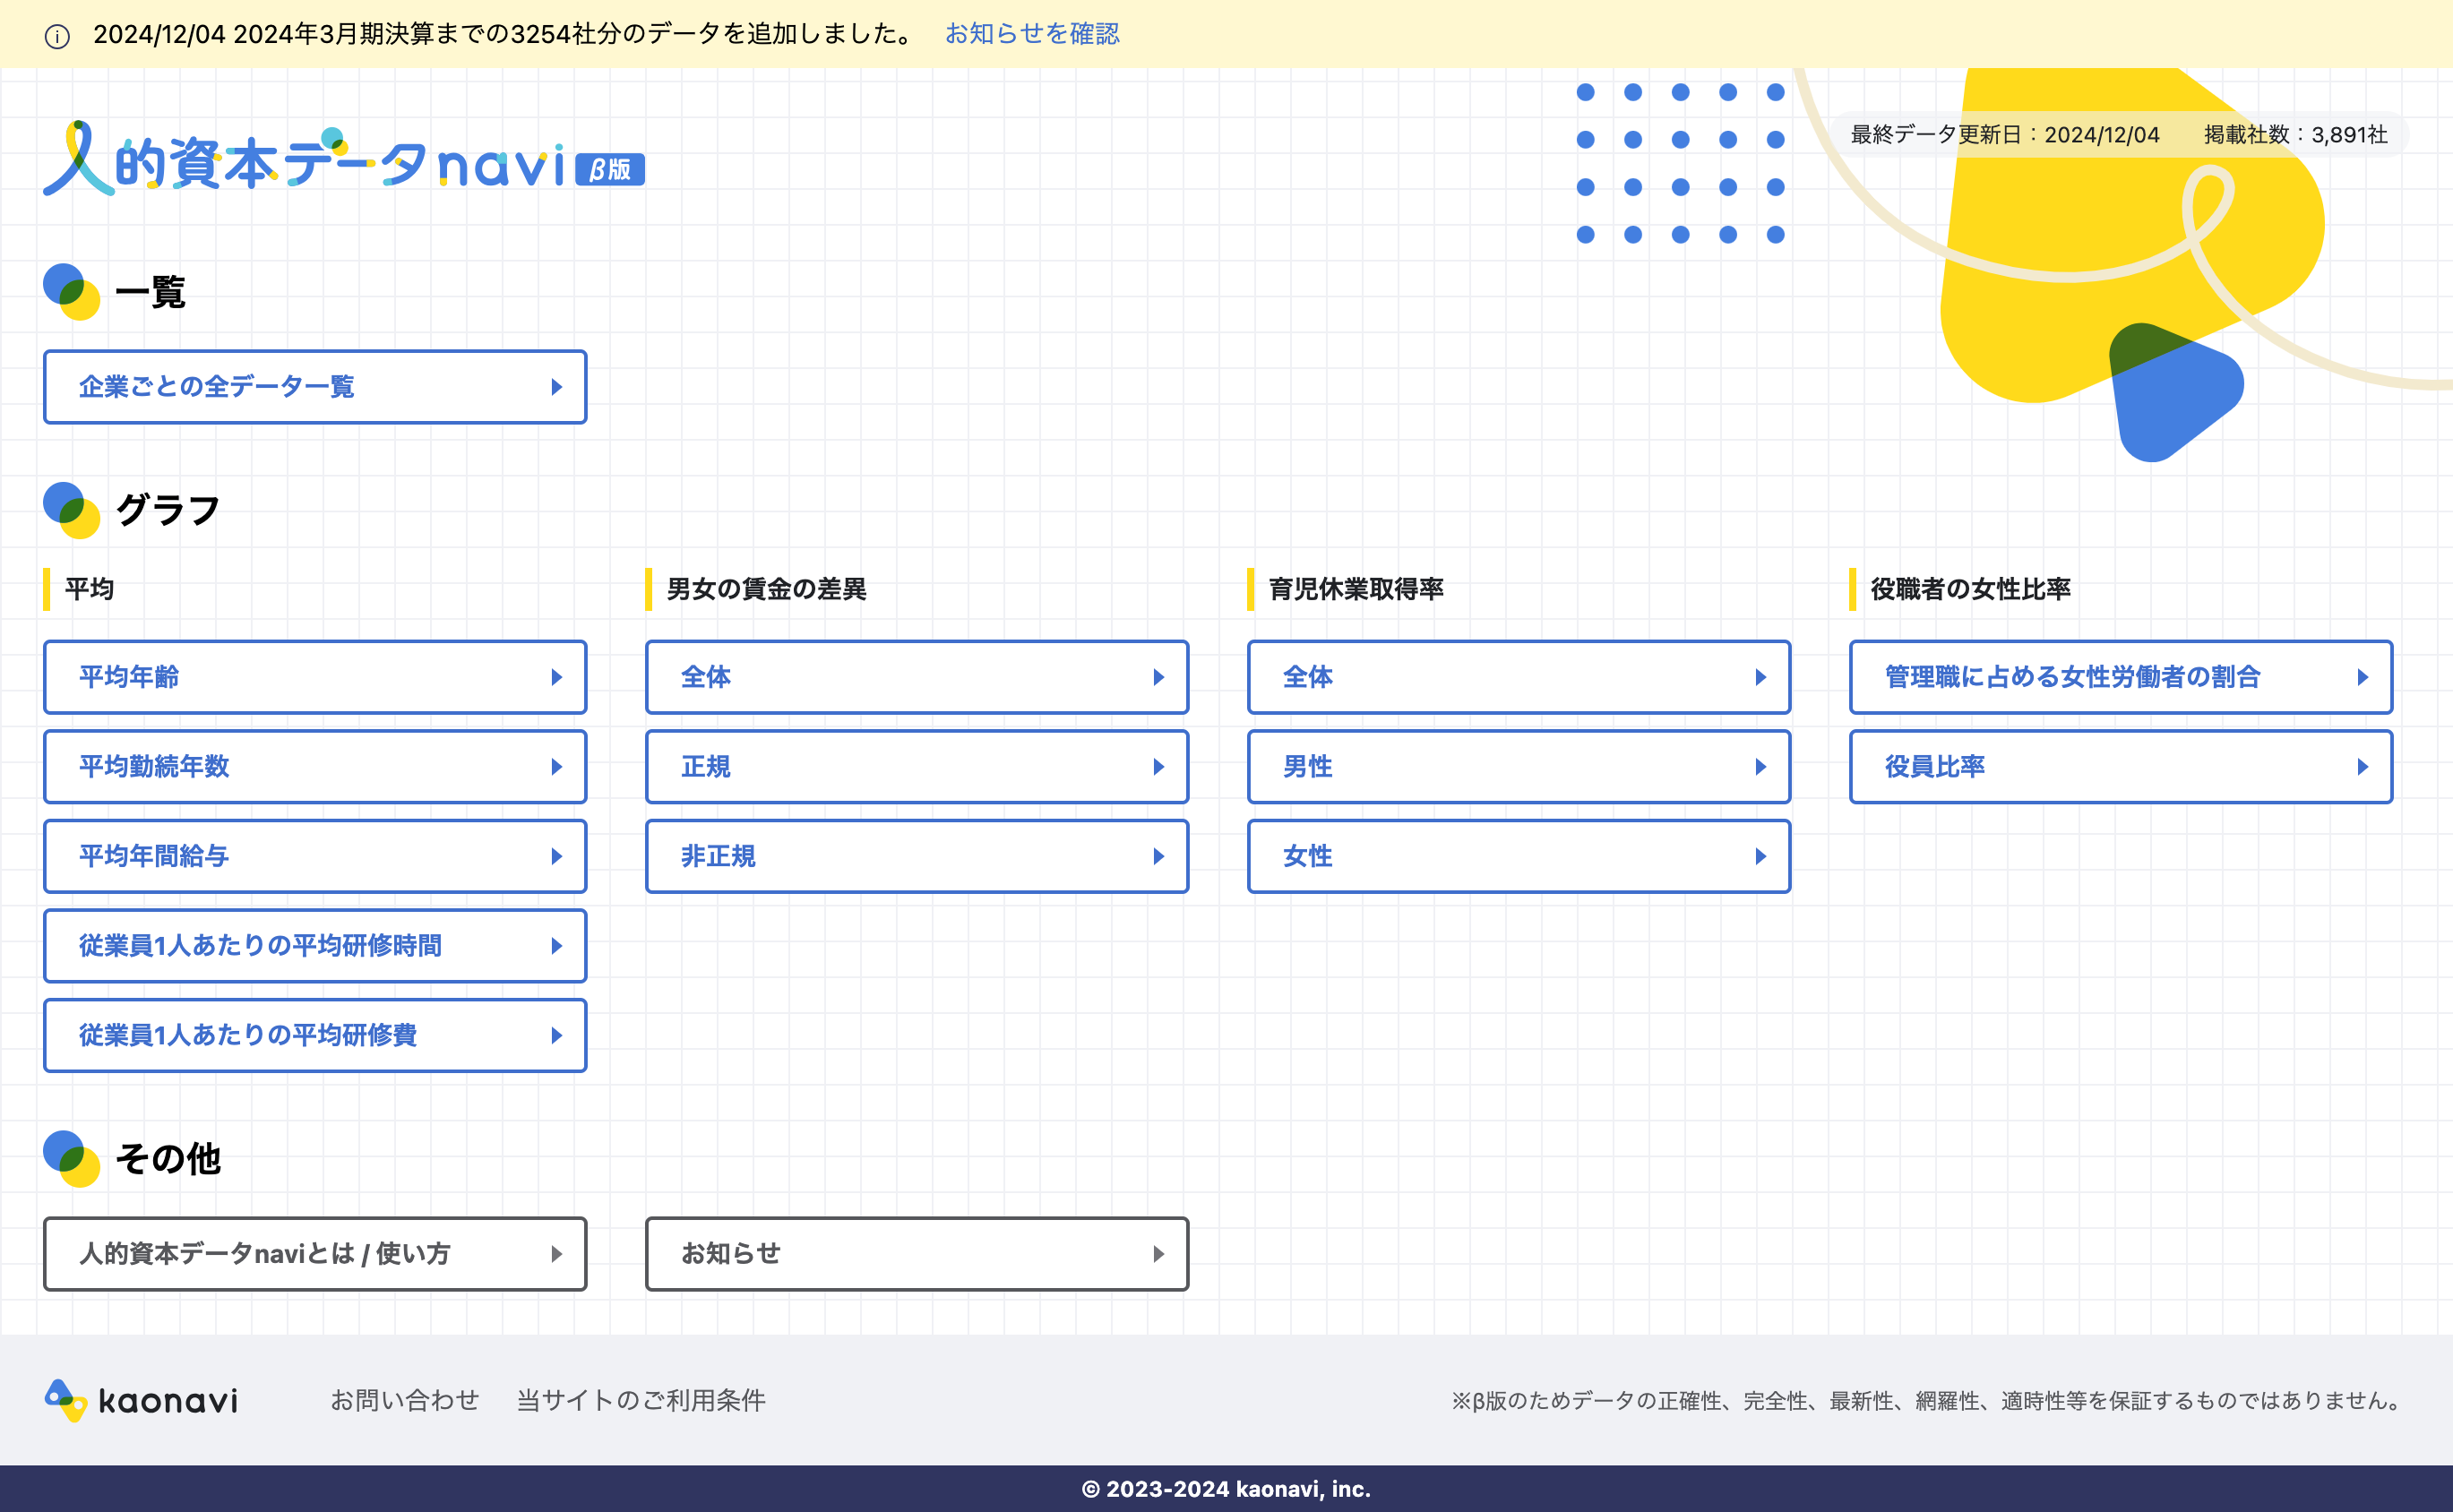Click the © 2023-2024 kaonavi, inc. text
The image size is (2453, 1512).
(x=1226, y=1489)
